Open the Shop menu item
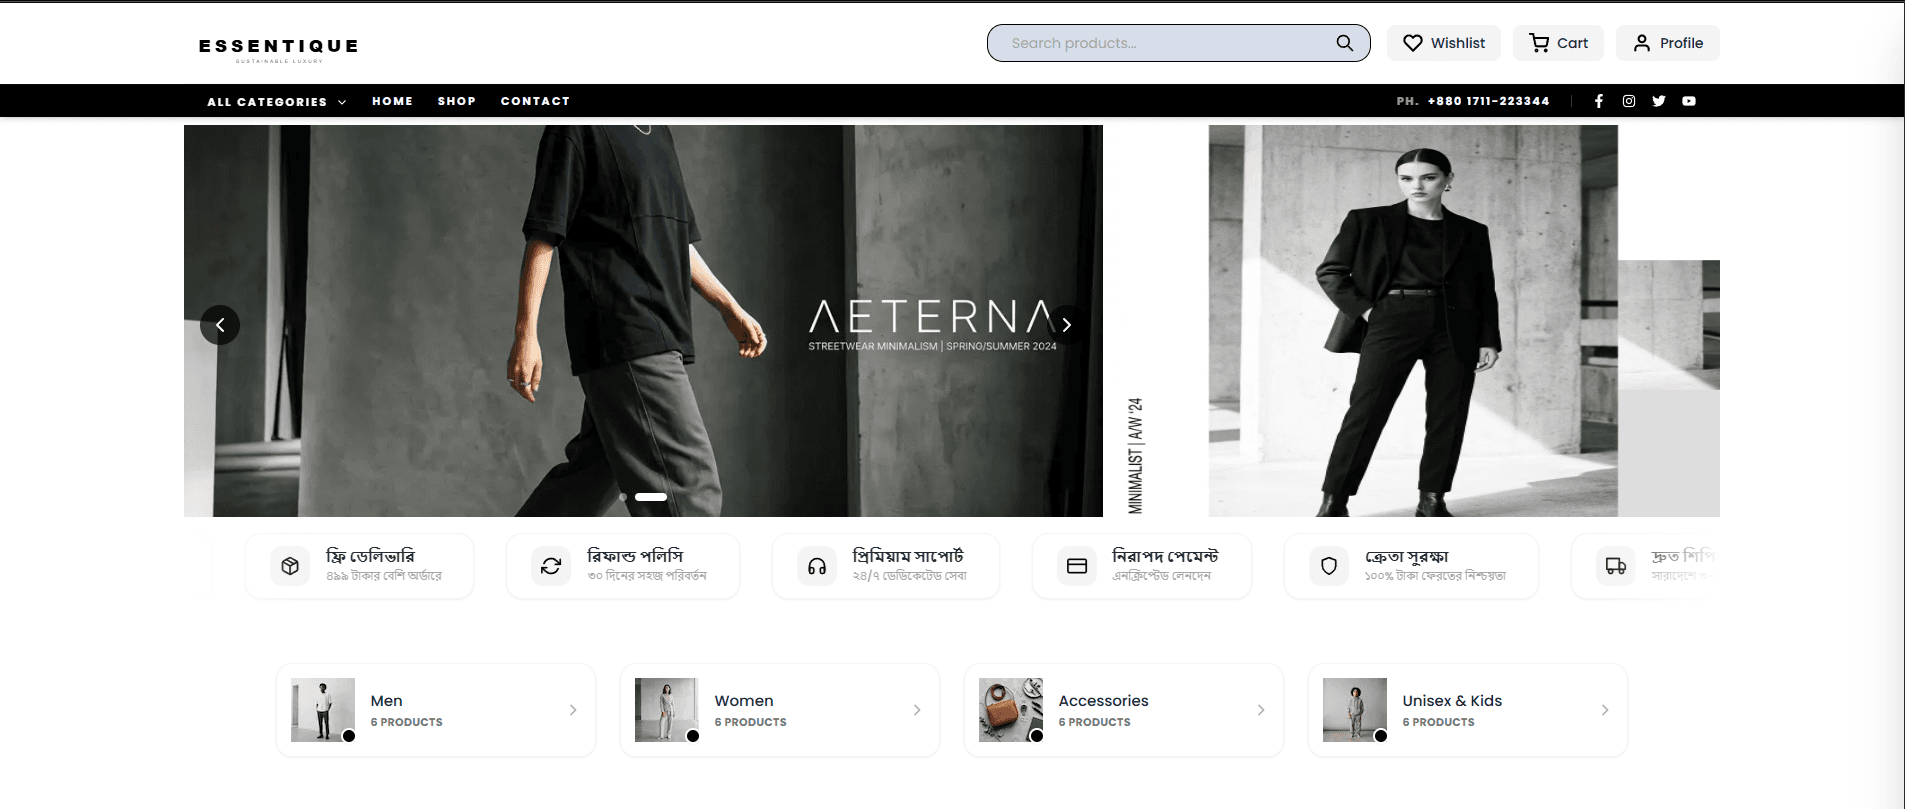The image size is (1905, 809). click(x=456, y=101)
